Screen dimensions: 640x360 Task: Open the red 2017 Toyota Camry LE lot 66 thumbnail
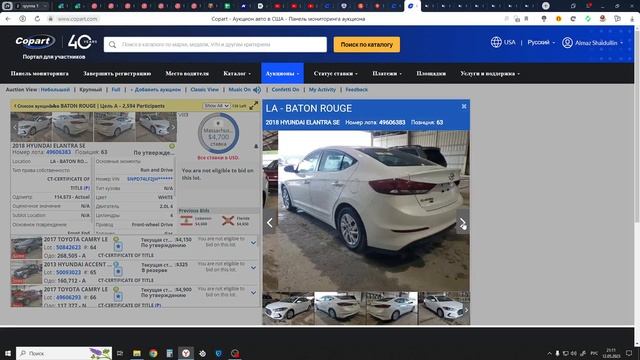(26, 296)
